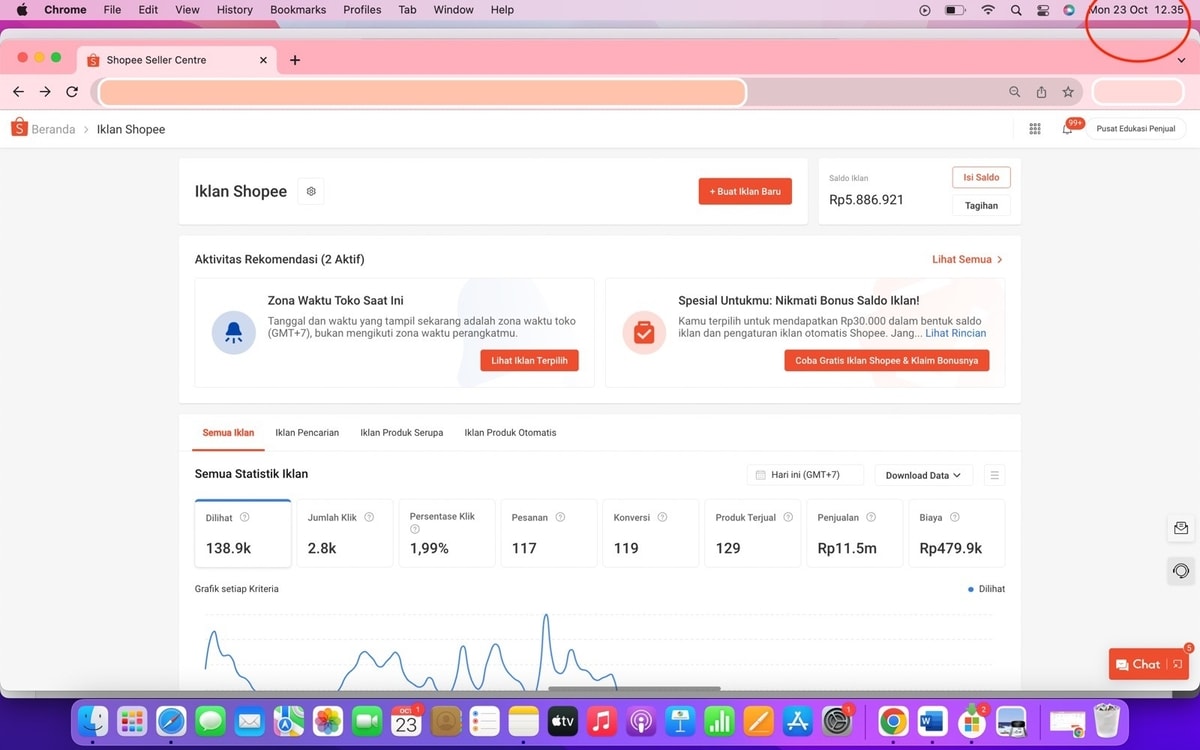
Task: Open the Download Data dropdown
Action: click(923, 475)
